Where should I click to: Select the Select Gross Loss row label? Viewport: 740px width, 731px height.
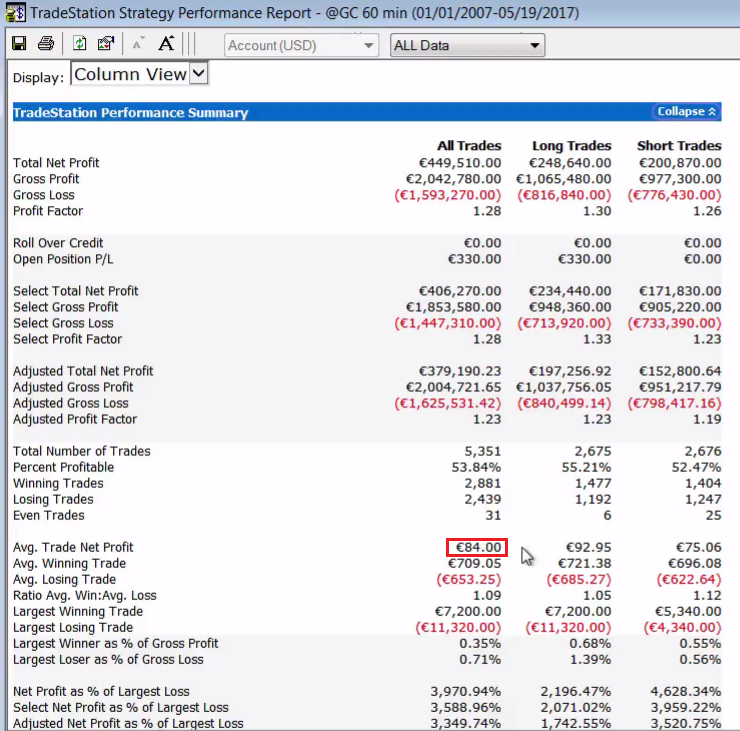(x=63, y=323)
